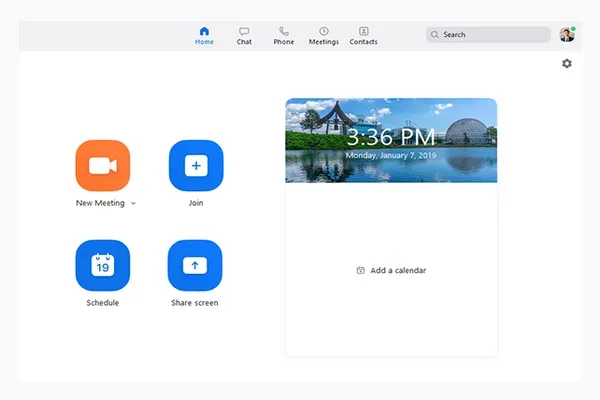Viewport: 600px width, 400px height.
Task: Open the Contacts tab
Action: tap(363, 36)
